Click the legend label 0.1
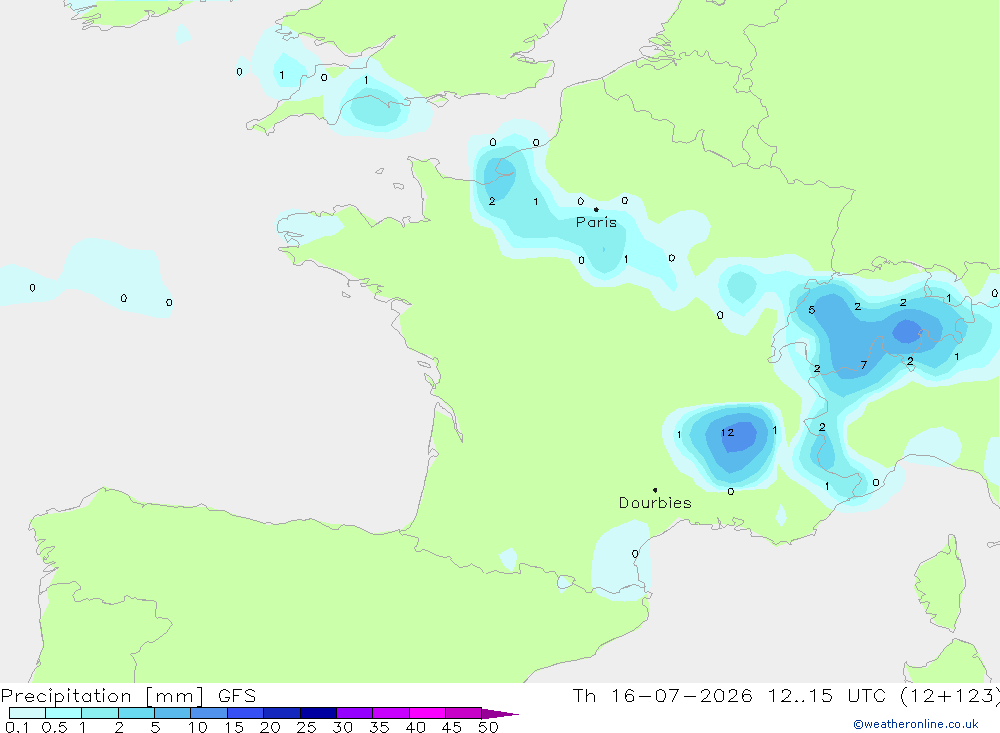Image resolution: width=1000 pixels, height=733 pixels. click(x=17, y=727)
